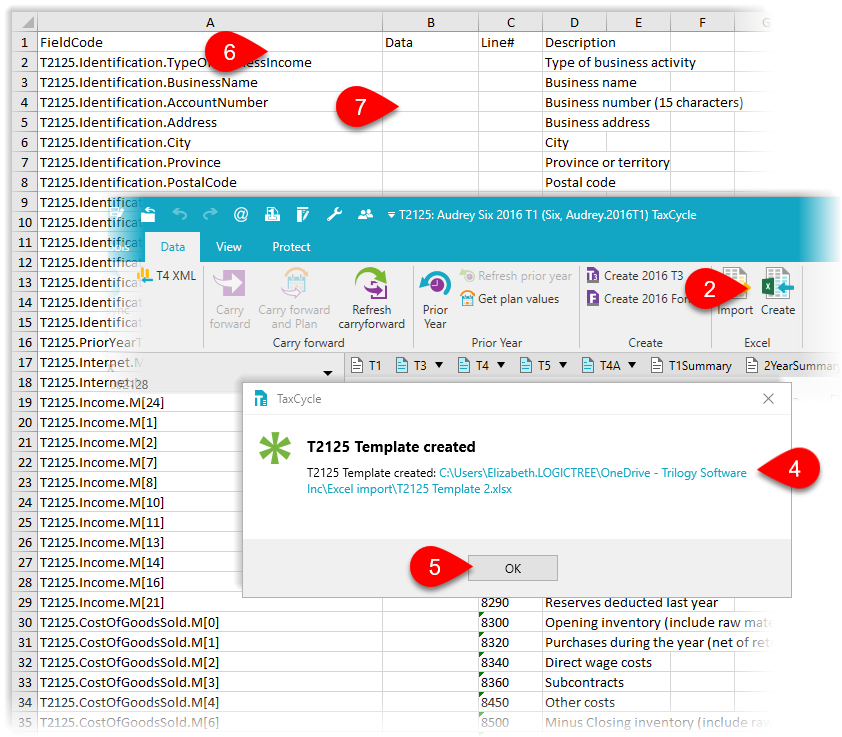Select Excel column B header
Screen dimensions: 842x737
[431, 23]
